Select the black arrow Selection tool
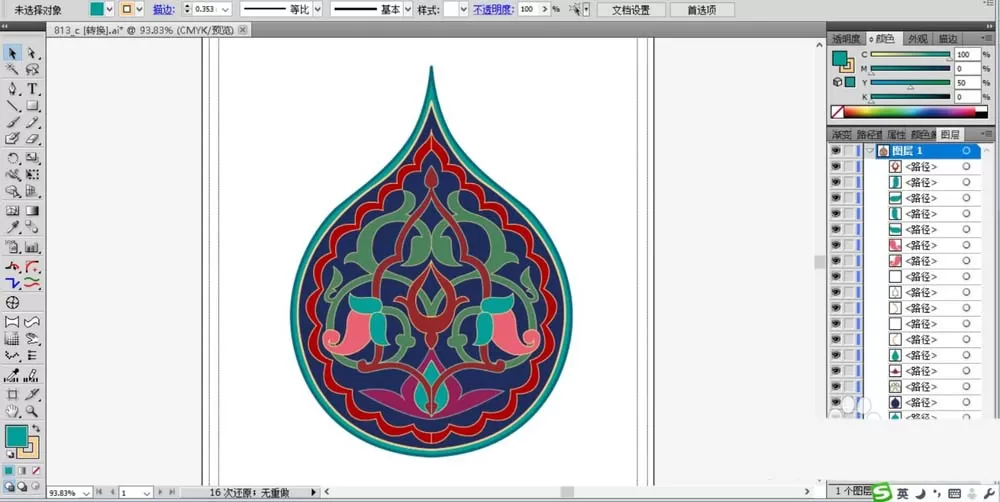This screenshot has width=1000, height=502. (x=12, y=53)
